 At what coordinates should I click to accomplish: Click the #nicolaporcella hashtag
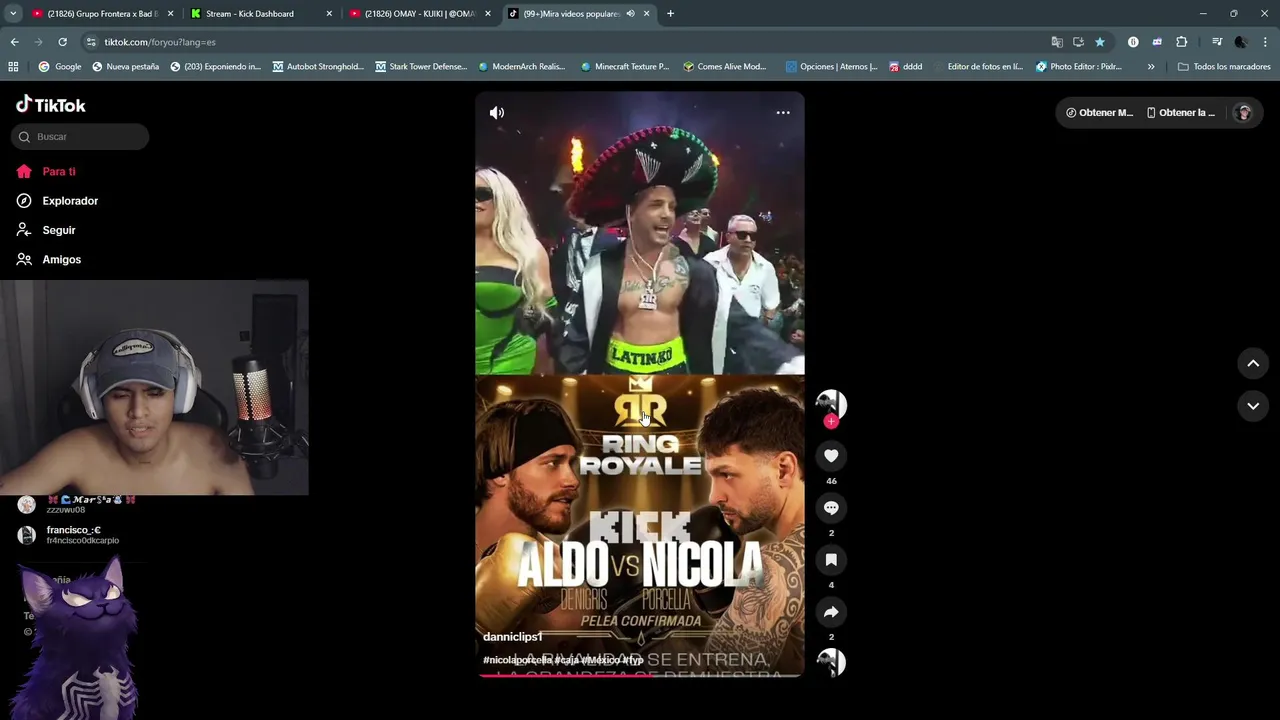(518, 660)
